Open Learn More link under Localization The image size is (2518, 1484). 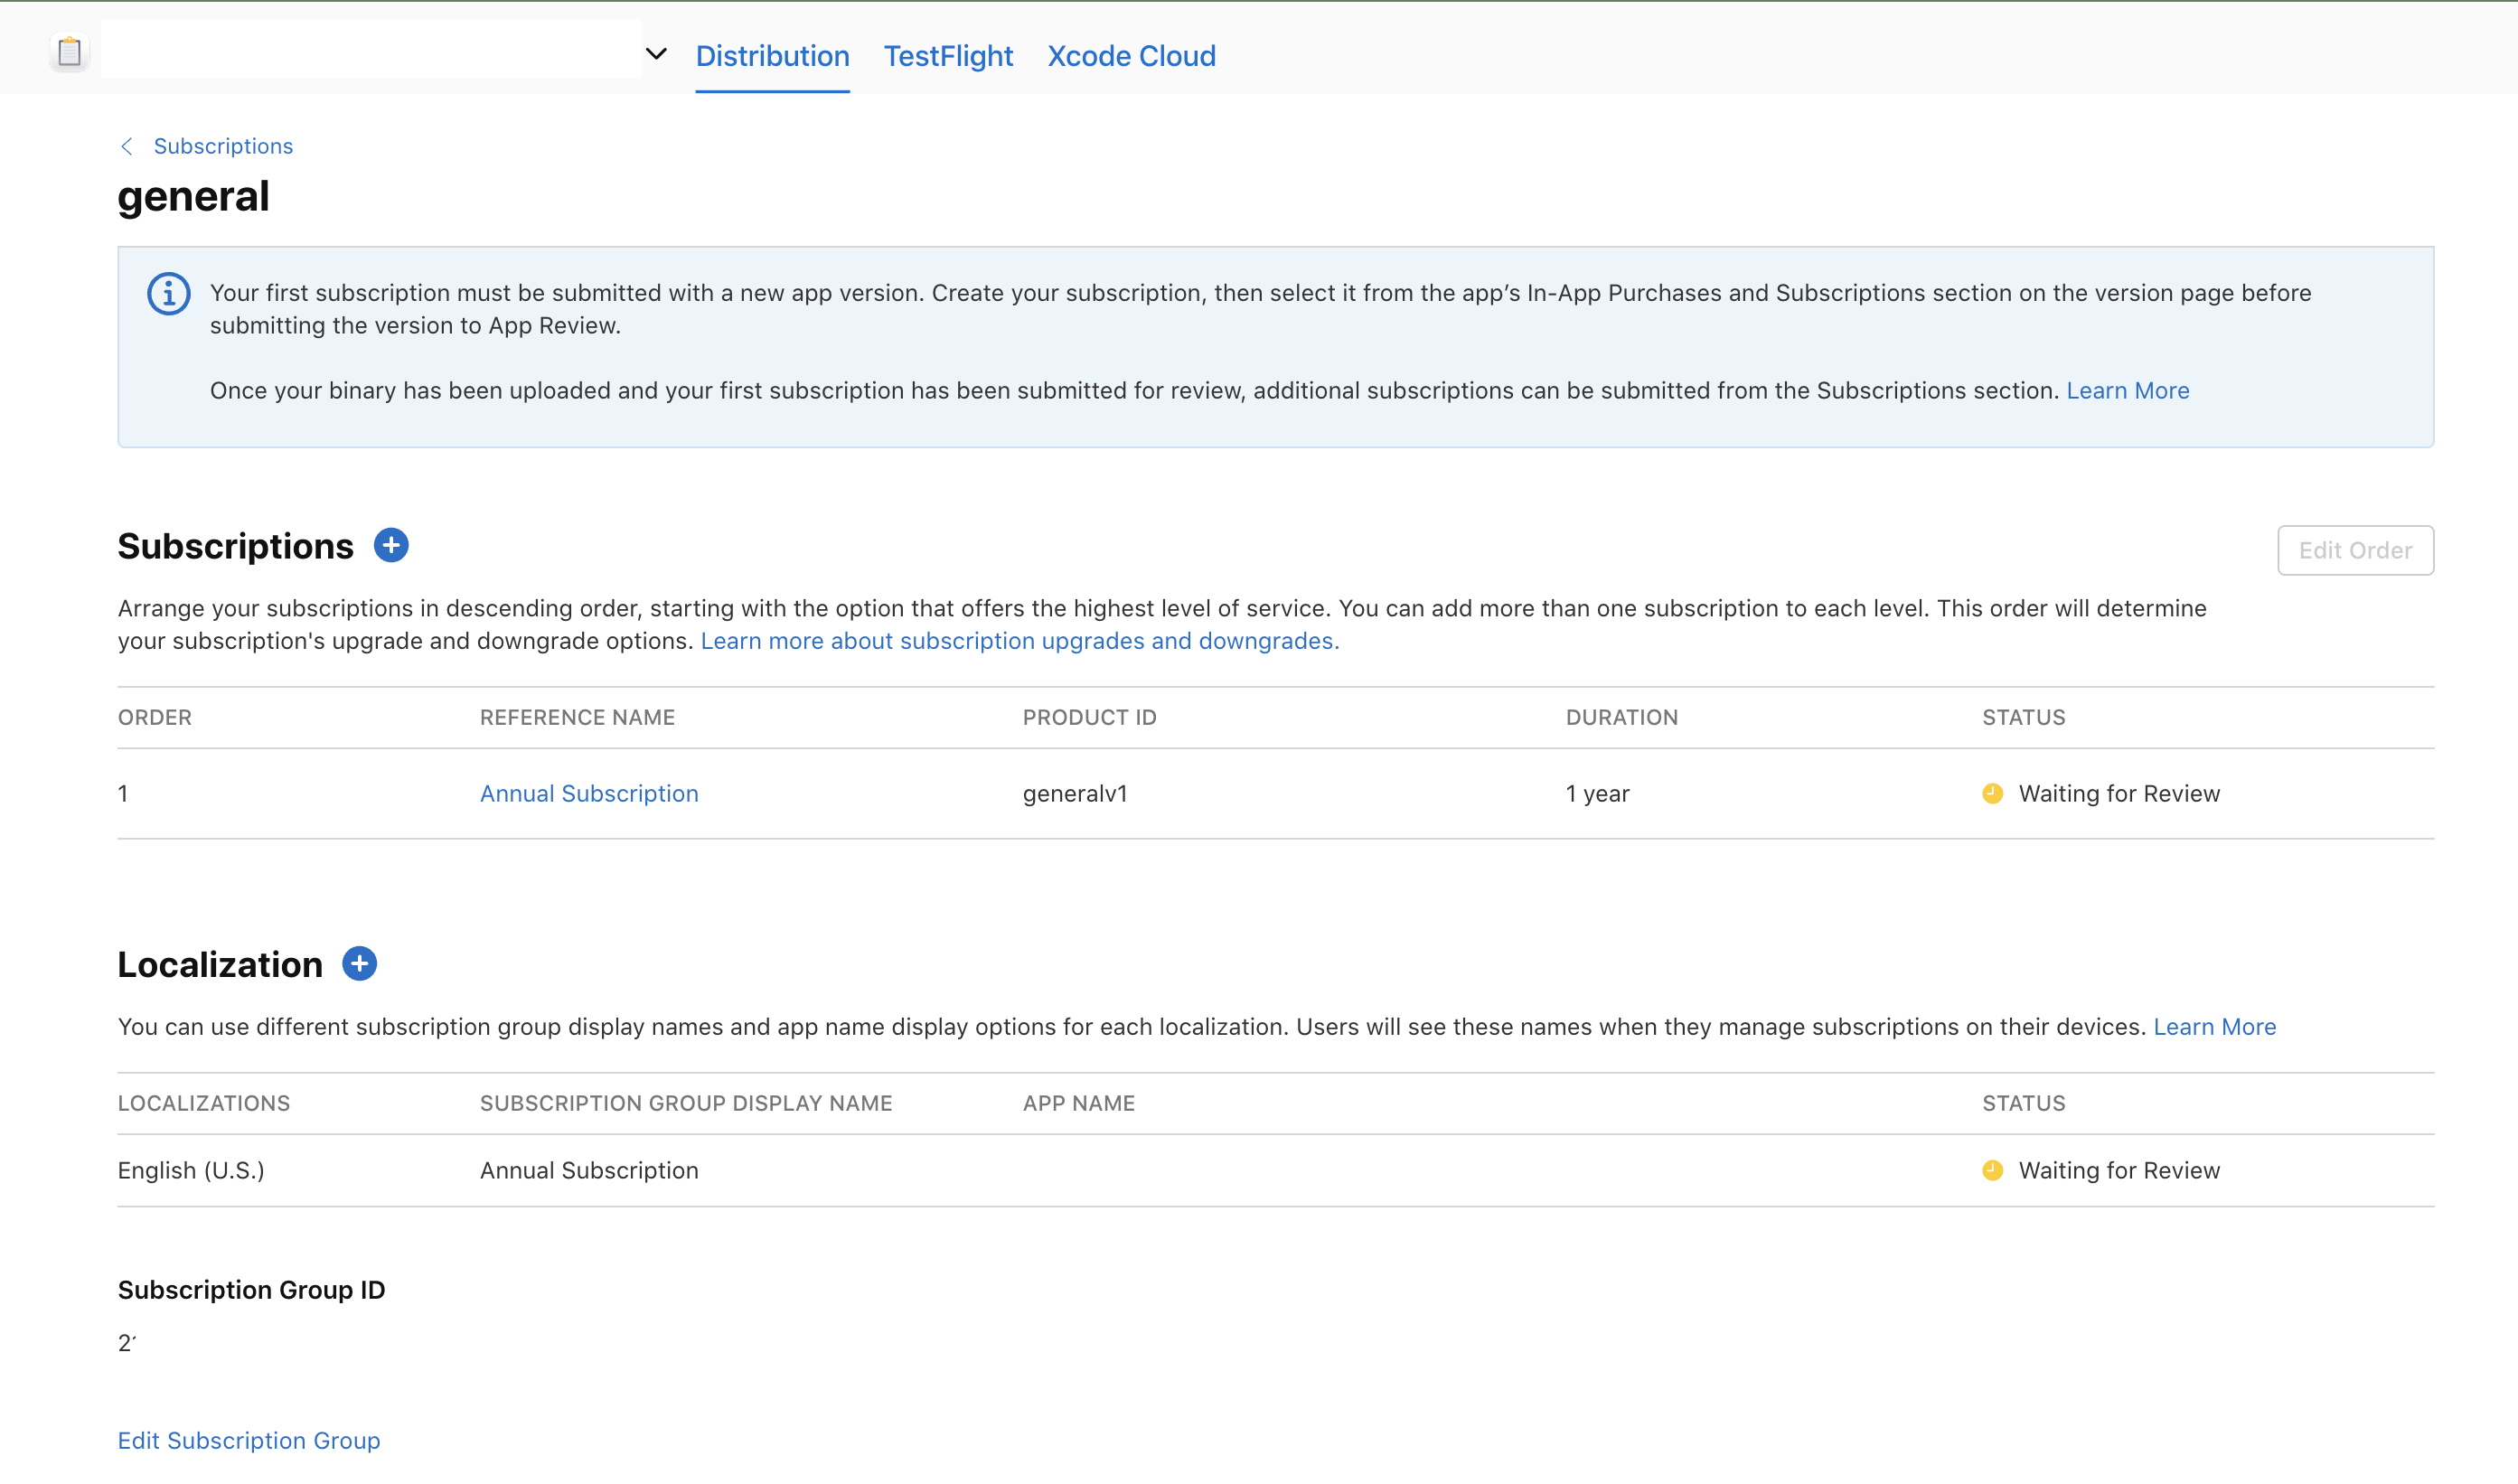[2214, 1027]
